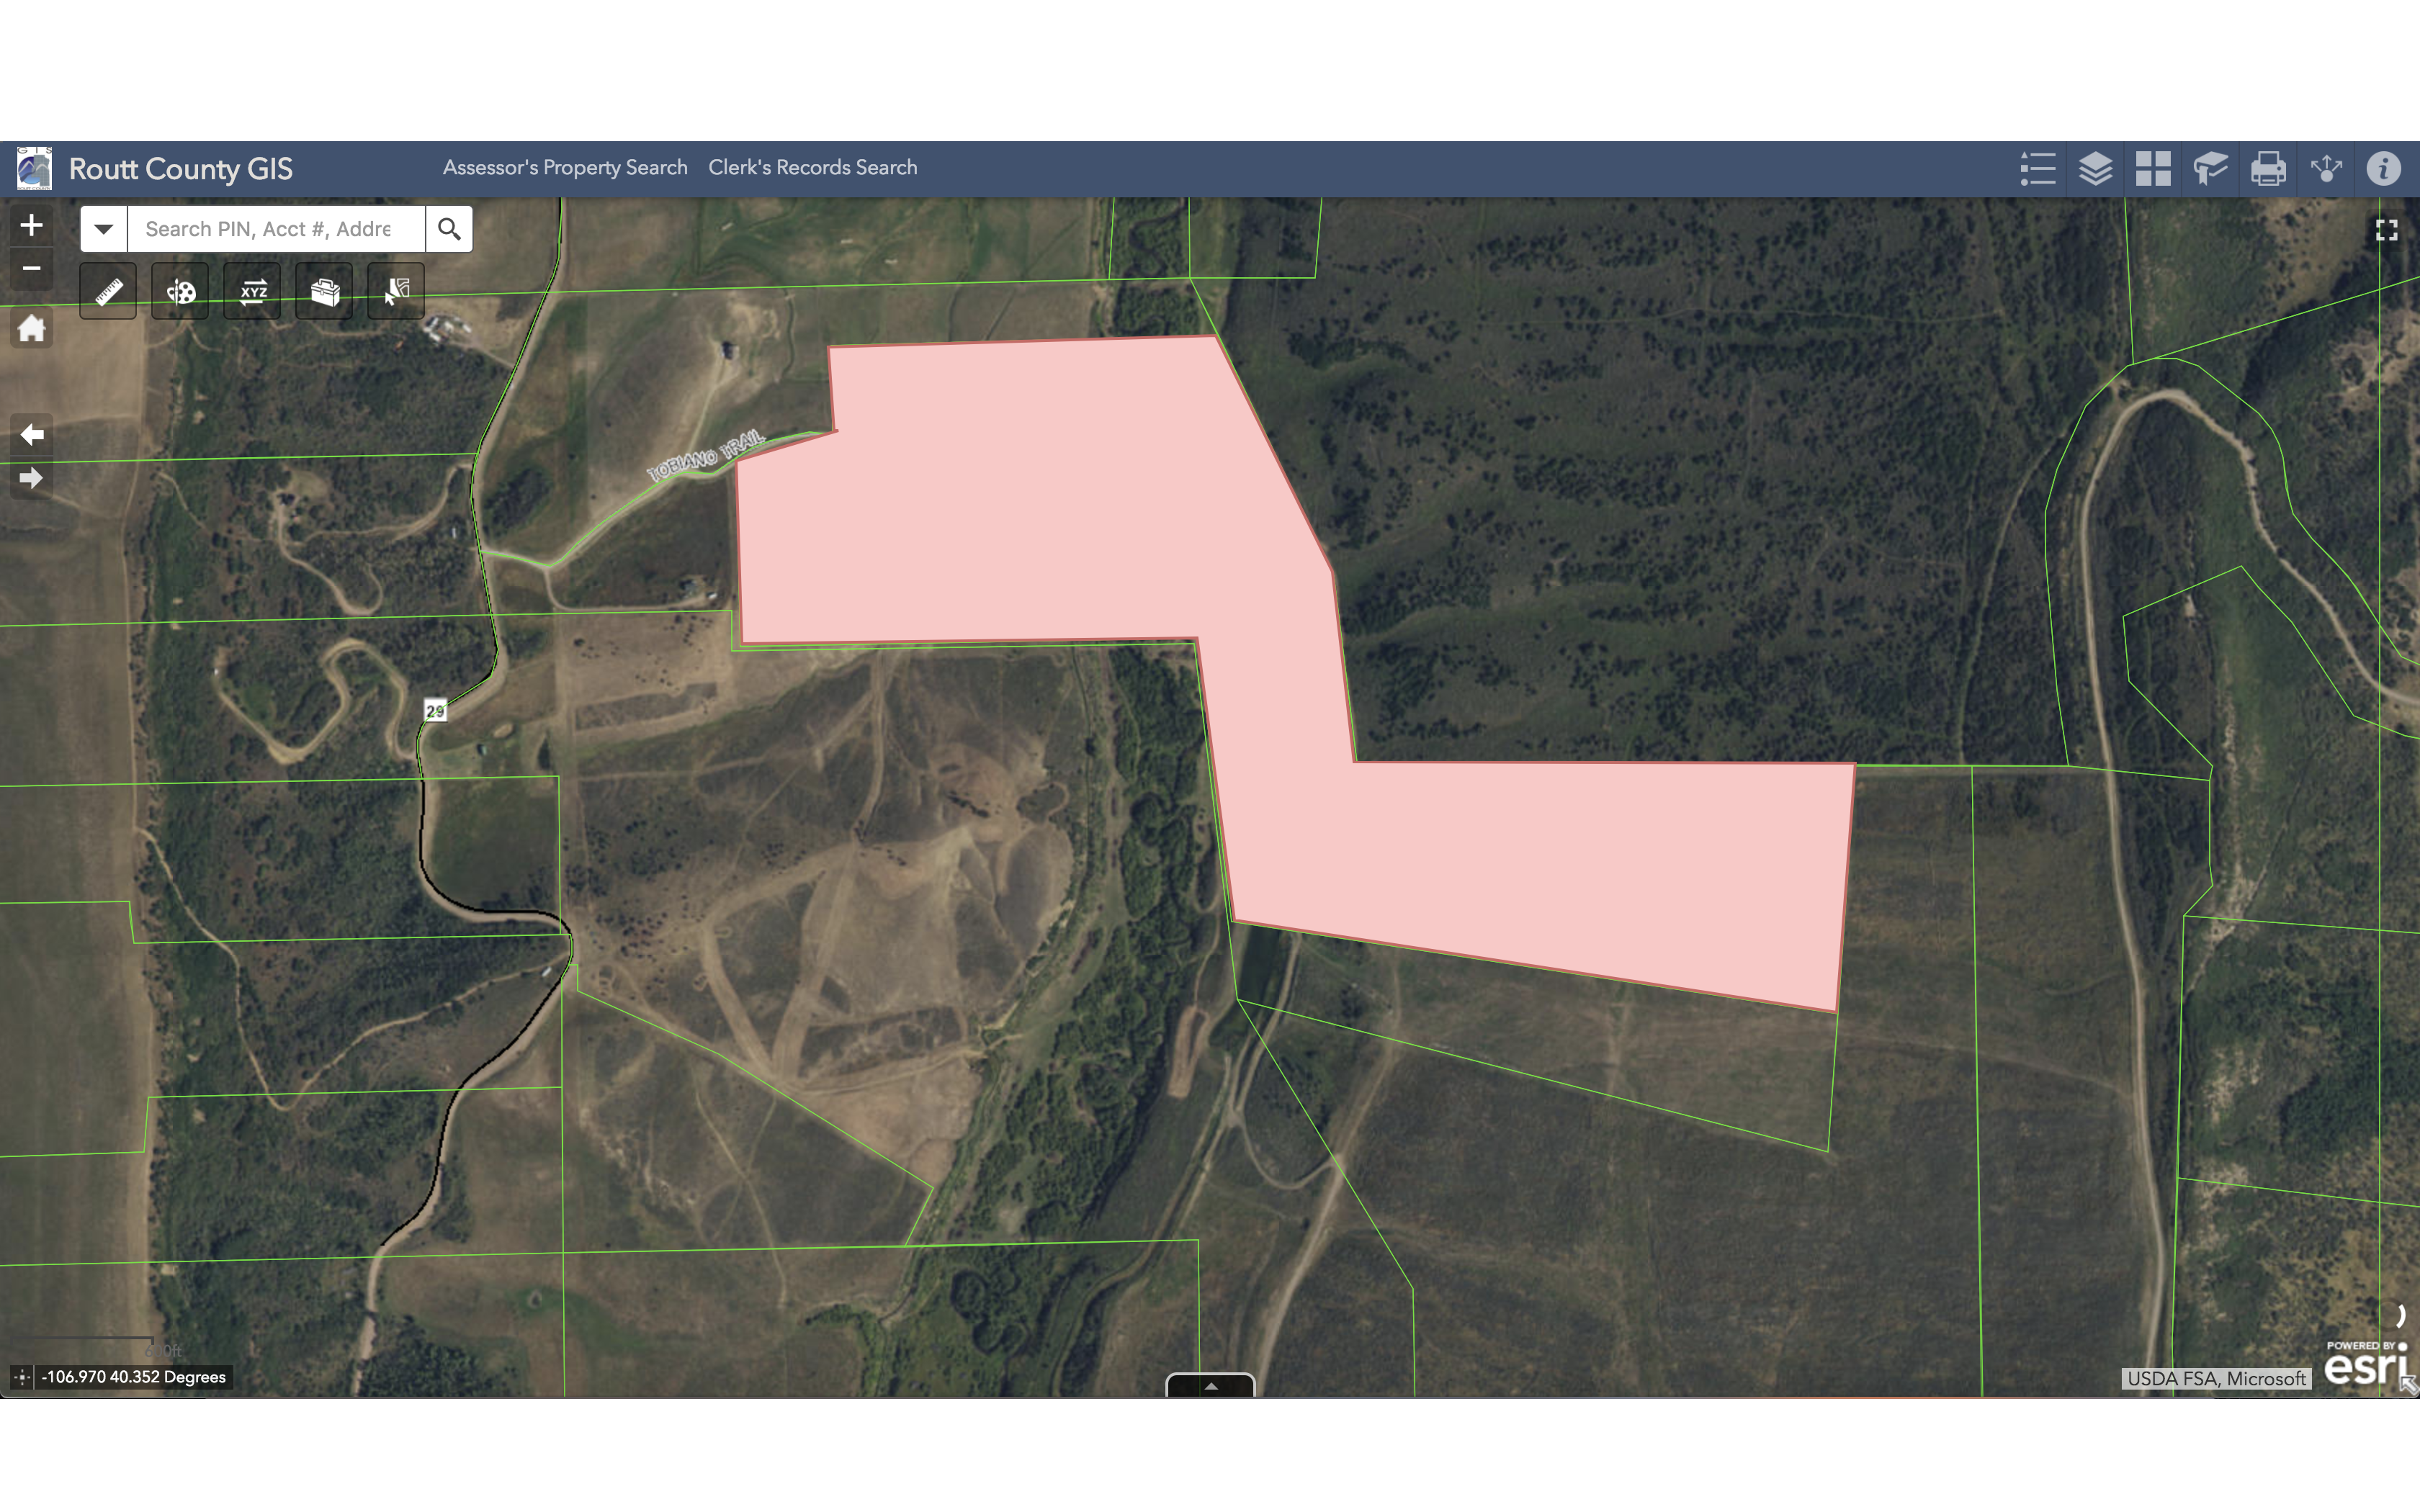Open the About info panel

[2384, 169]
